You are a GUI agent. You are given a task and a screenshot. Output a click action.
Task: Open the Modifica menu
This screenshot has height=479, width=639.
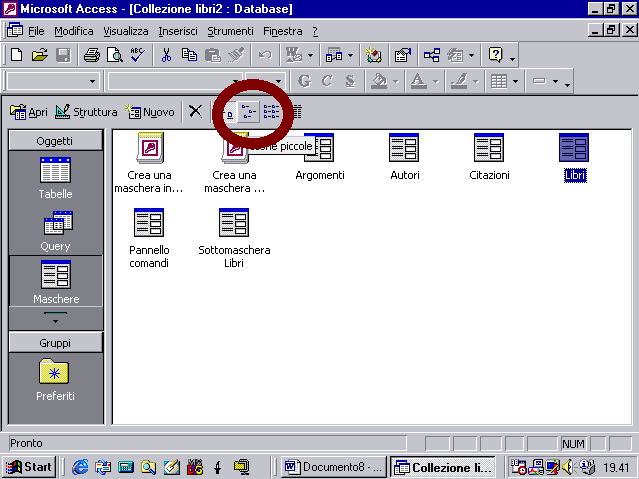[74, 31]
